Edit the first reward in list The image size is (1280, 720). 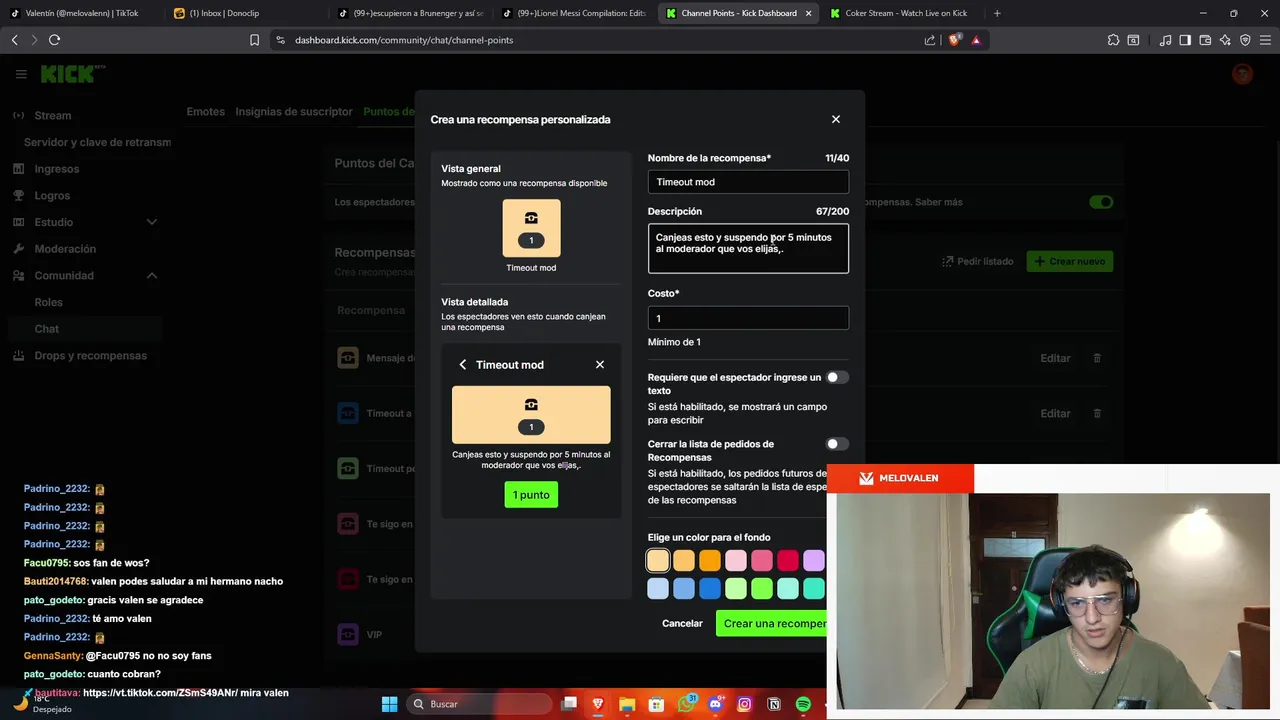(x=1055, y=358)
